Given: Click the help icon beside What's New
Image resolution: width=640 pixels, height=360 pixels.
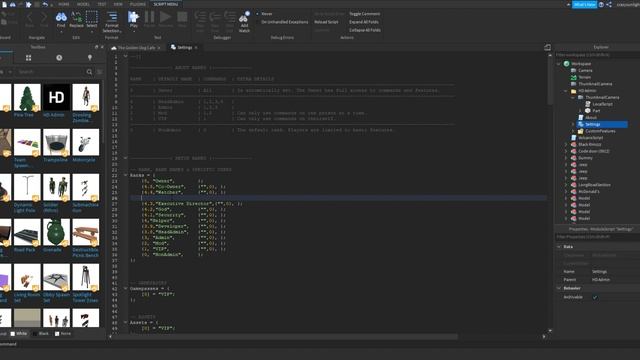Looking at the screenshot, I should pos(601,4).
